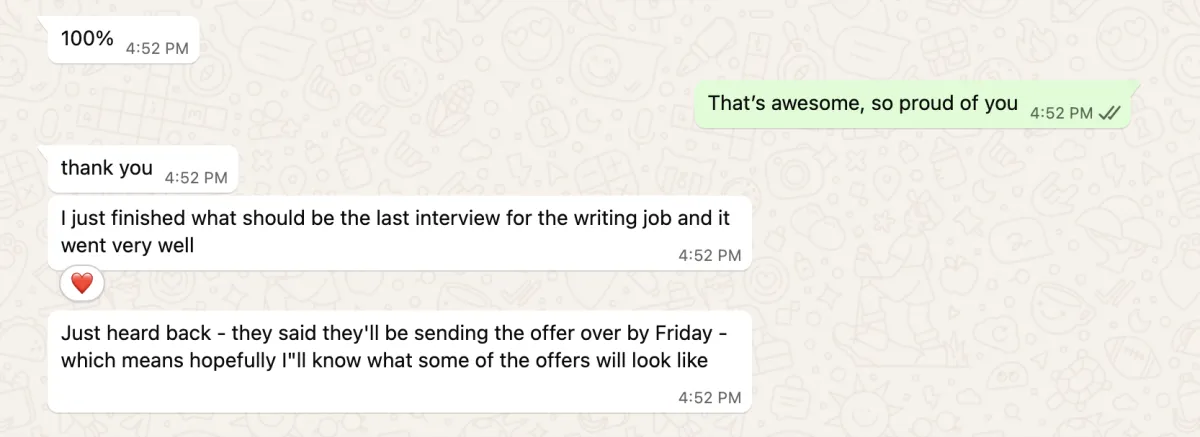Click the "I just finished" interview message bubble

[x=400, y=233]
